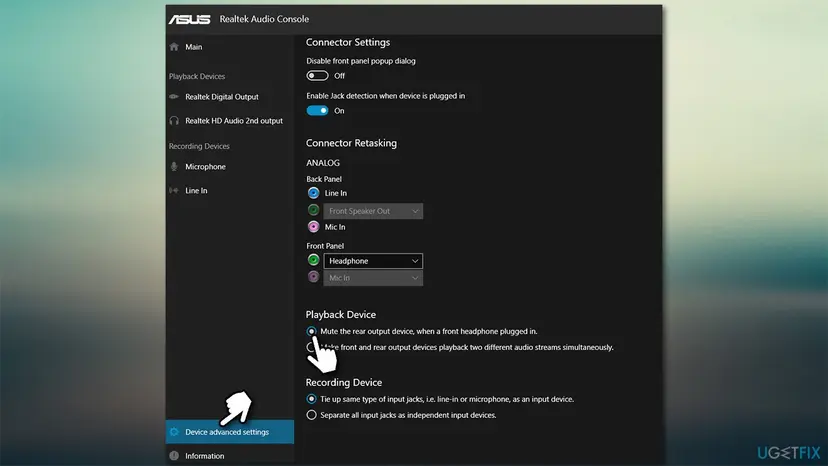The image size is (828, 466).
Task: Open the Front Speaker Out dropdown
Action: coord(373,211)
